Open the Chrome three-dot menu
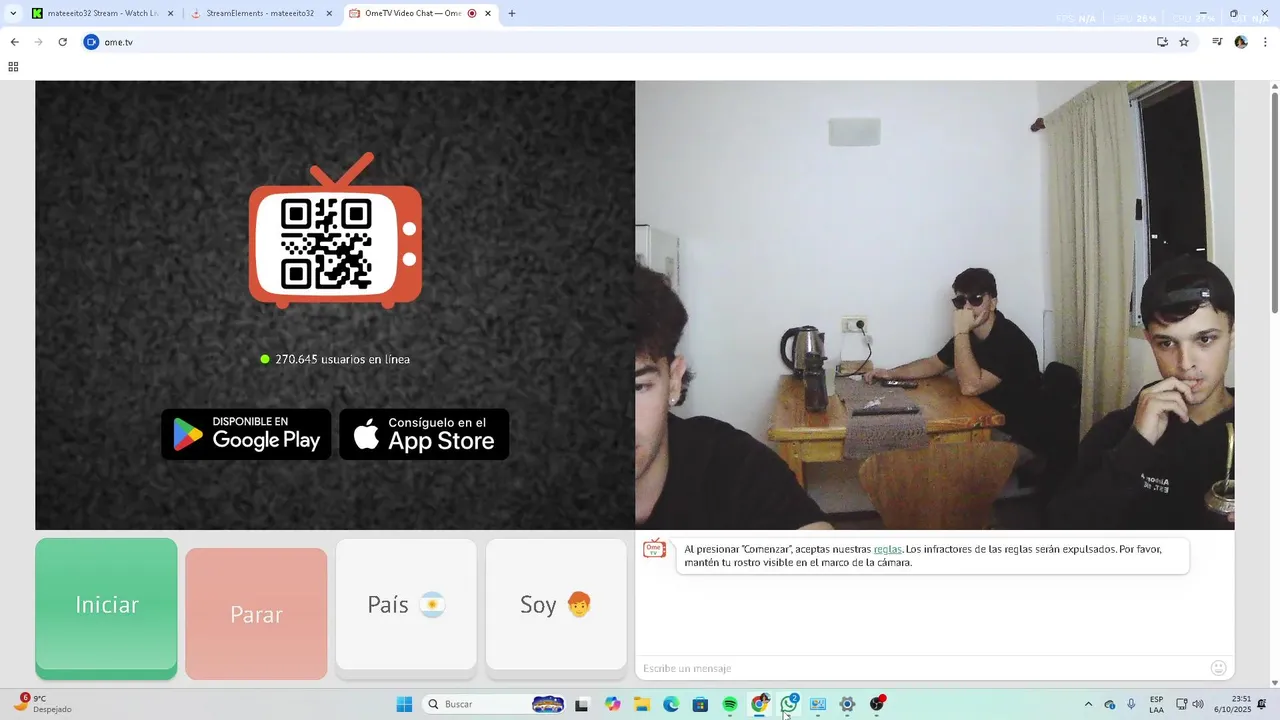Screen dimensions: 1280x720 (1266, 42)
